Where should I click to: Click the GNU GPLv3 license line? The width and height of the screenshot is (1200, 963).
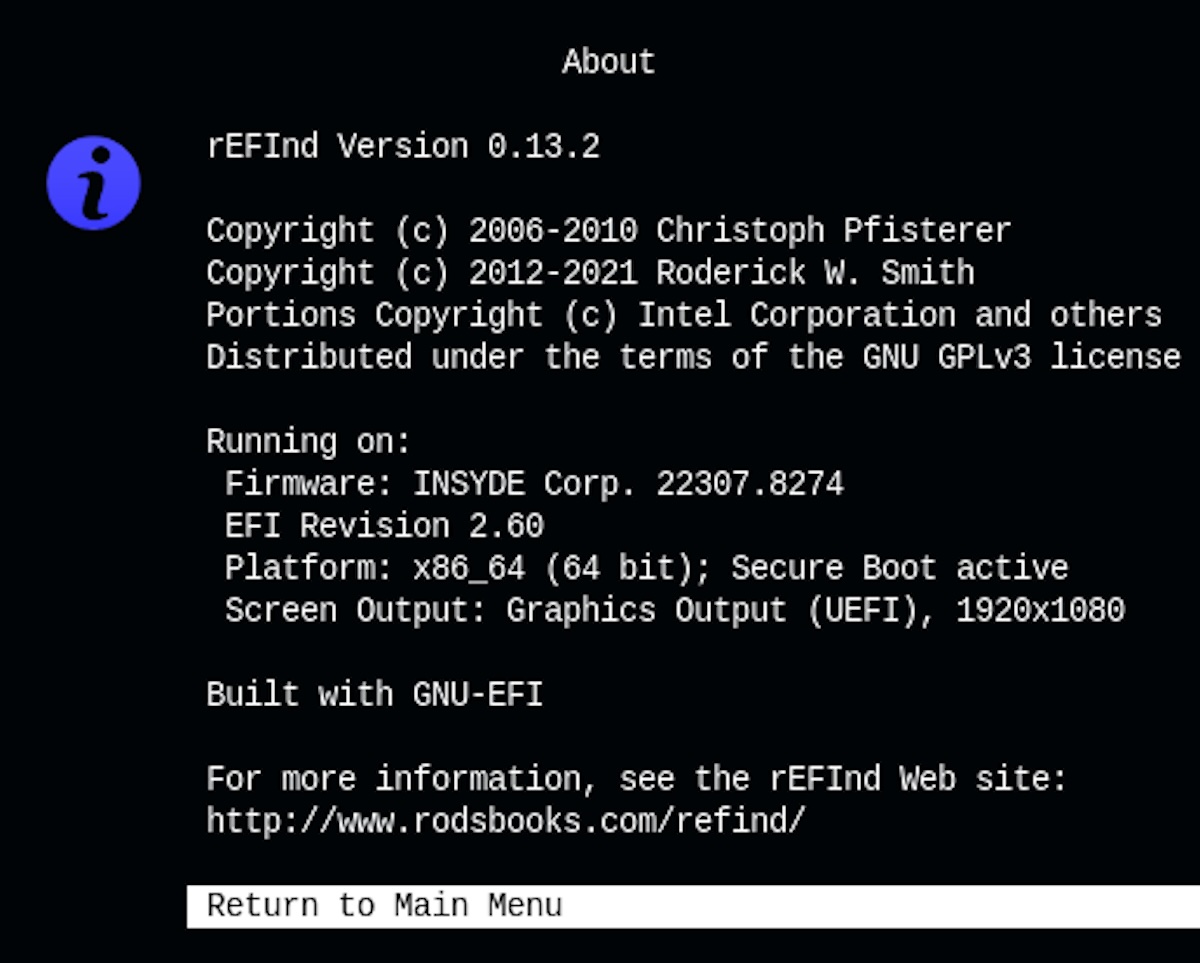pos(693,357)
